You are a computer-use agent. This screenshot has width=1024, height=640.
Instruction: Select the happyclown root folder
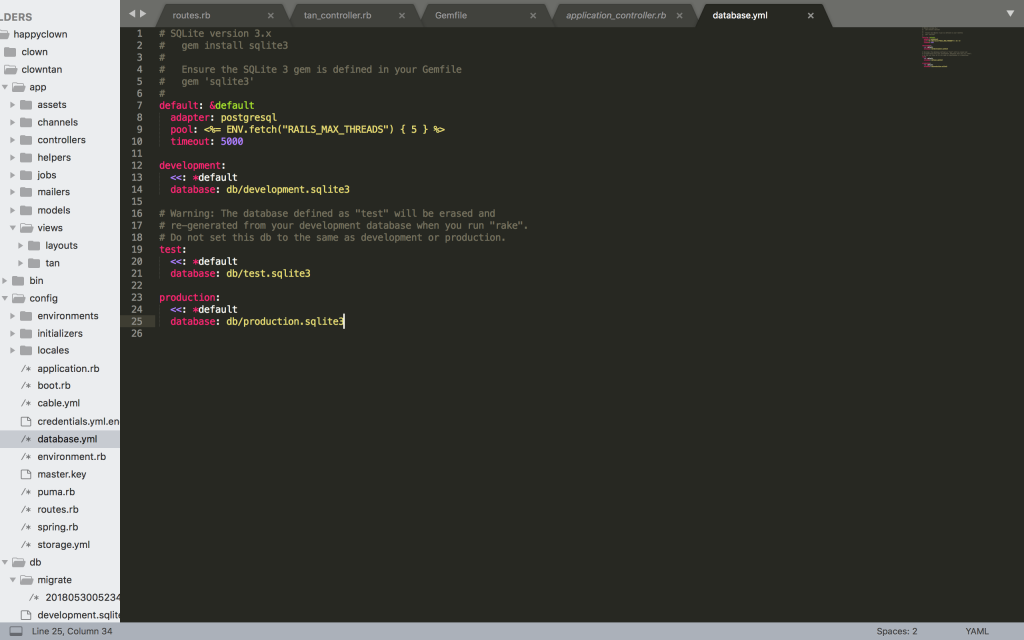40,34
